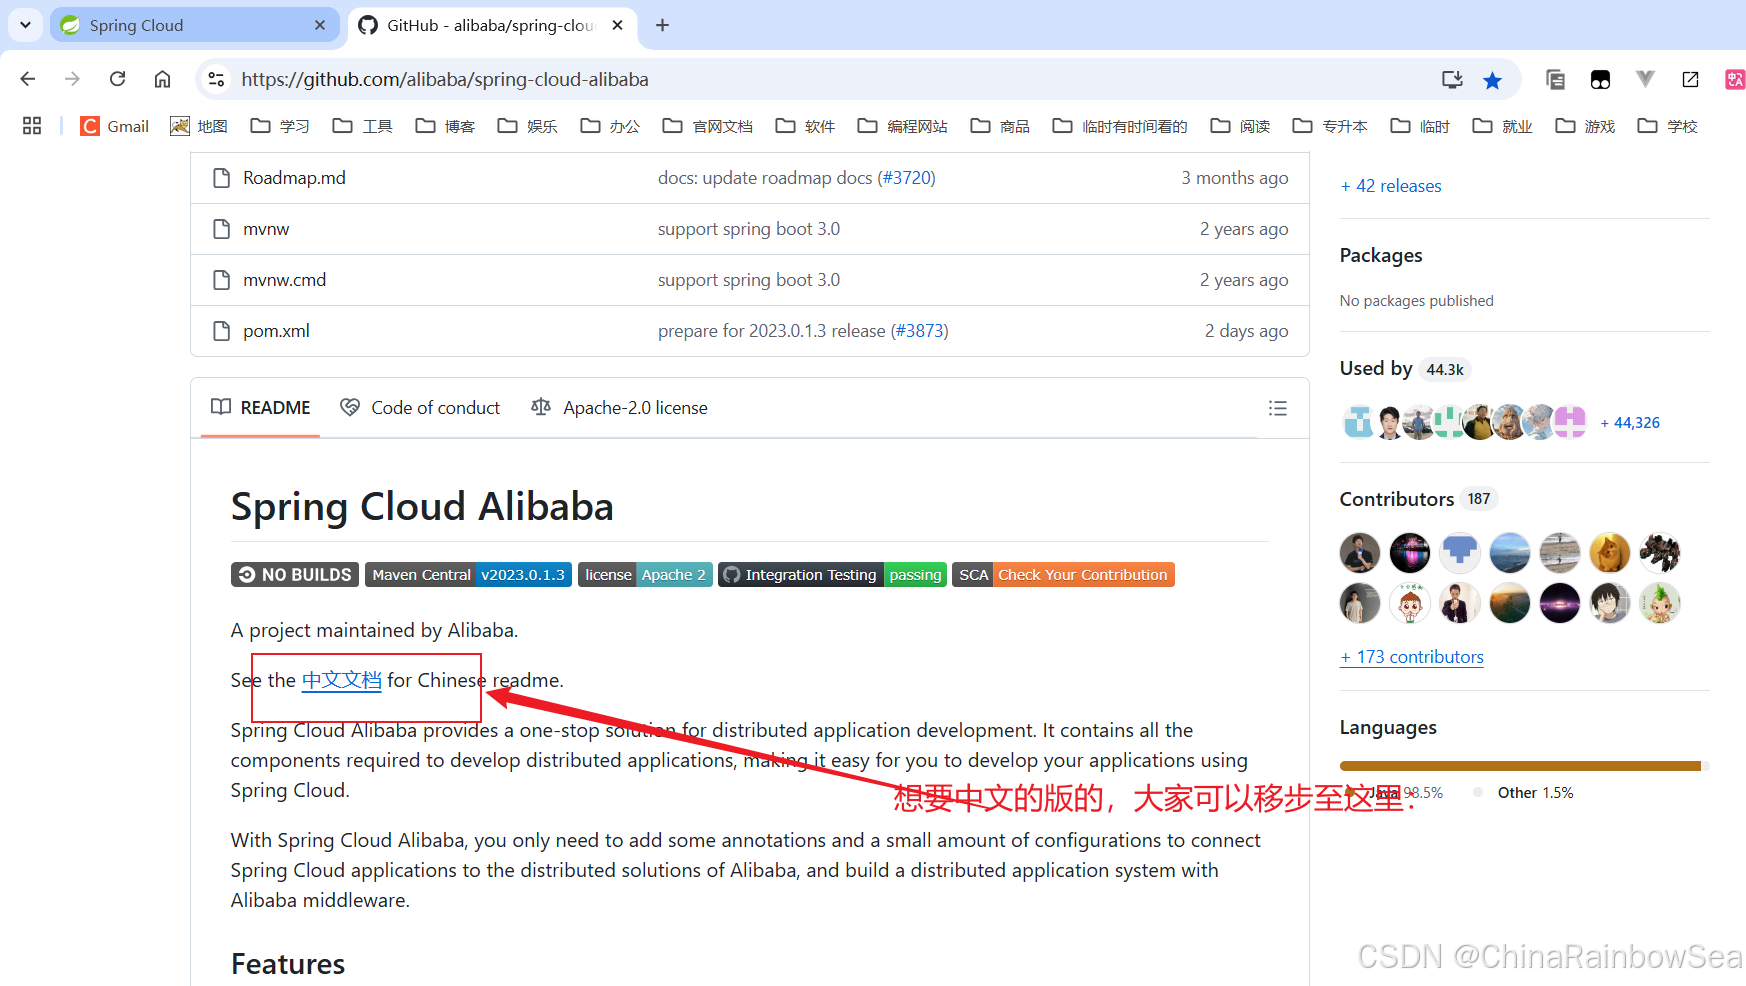Expand the 学习 bookmark folder

[x=279, y=126]
